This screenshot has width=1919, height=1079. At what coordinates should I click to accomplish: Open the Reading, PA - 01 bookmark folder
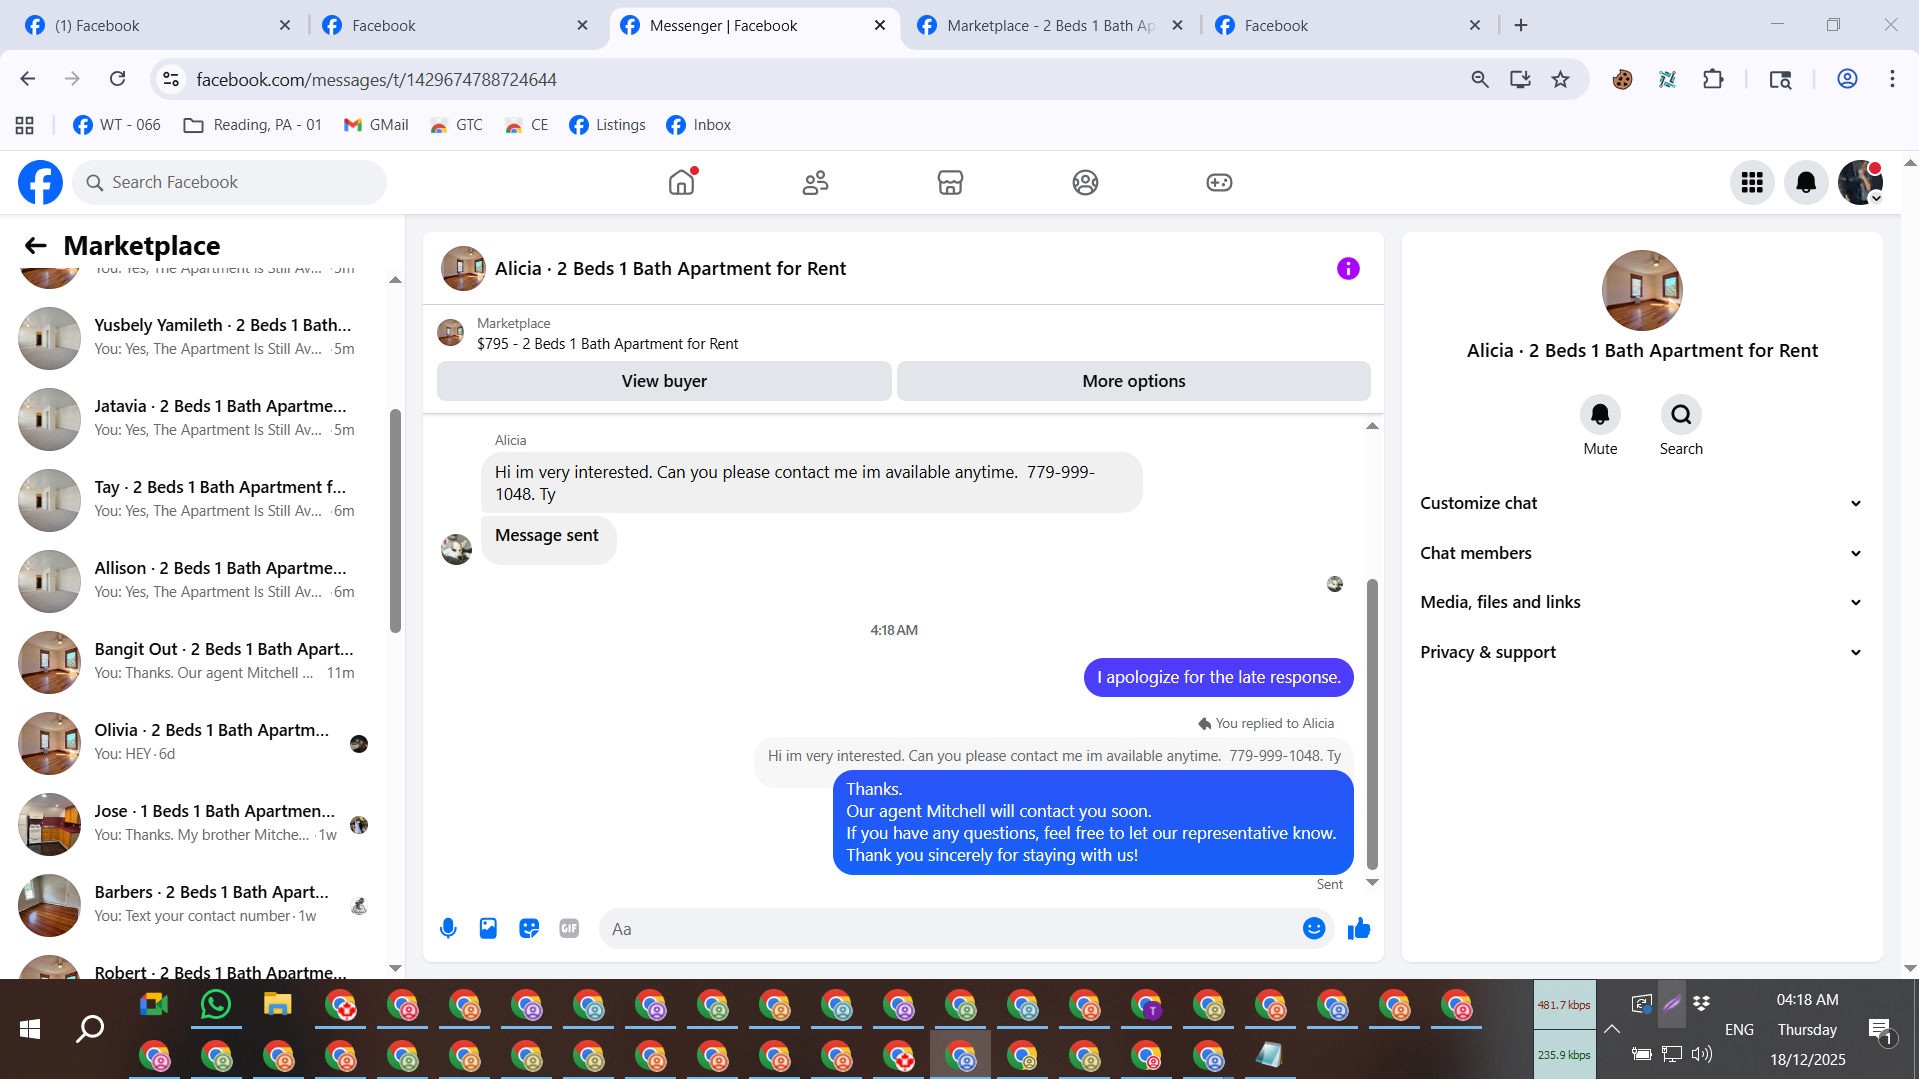253,125
